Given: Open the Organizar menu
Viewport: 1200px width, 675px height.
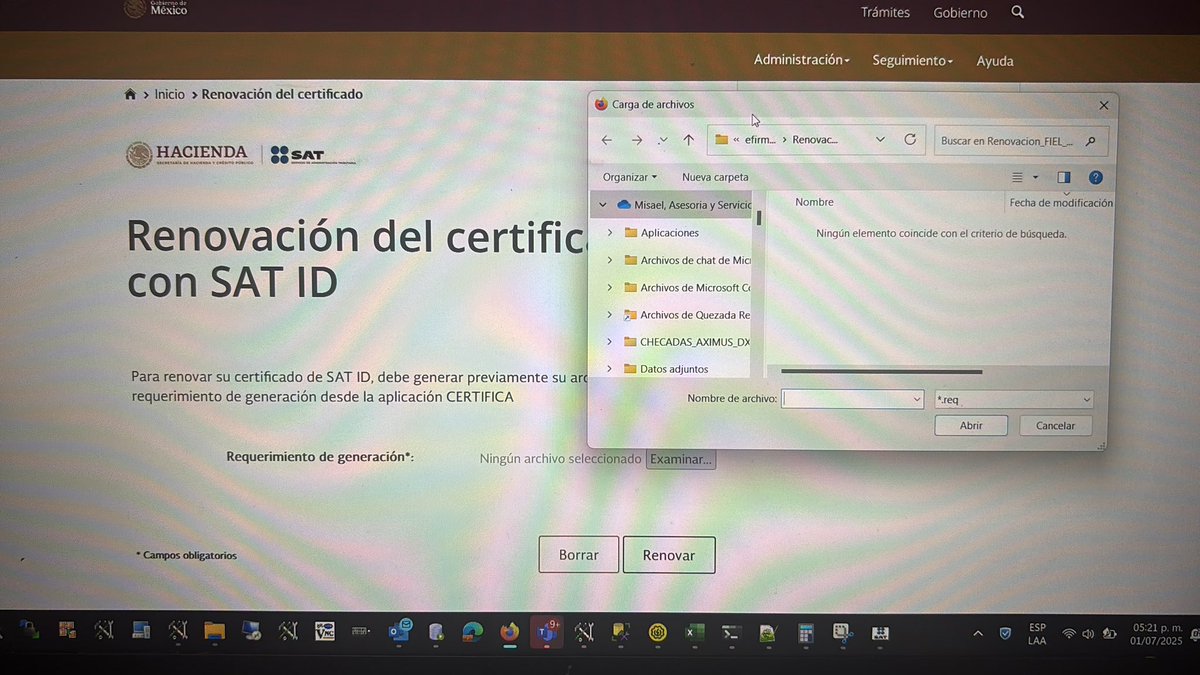Looking at the screenshot, I should coord(630,177).
